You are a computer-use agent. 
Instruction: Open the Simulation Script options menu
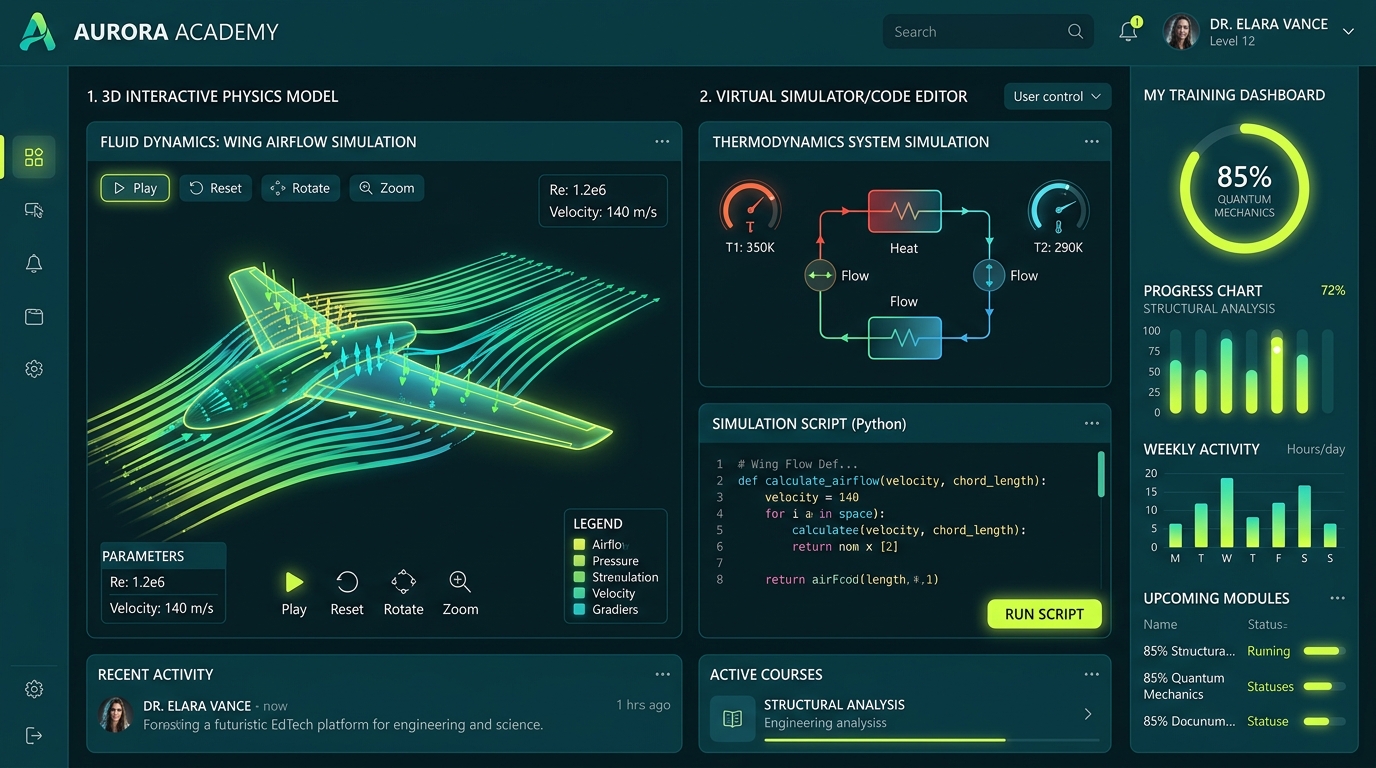[x=1091, y=424]
